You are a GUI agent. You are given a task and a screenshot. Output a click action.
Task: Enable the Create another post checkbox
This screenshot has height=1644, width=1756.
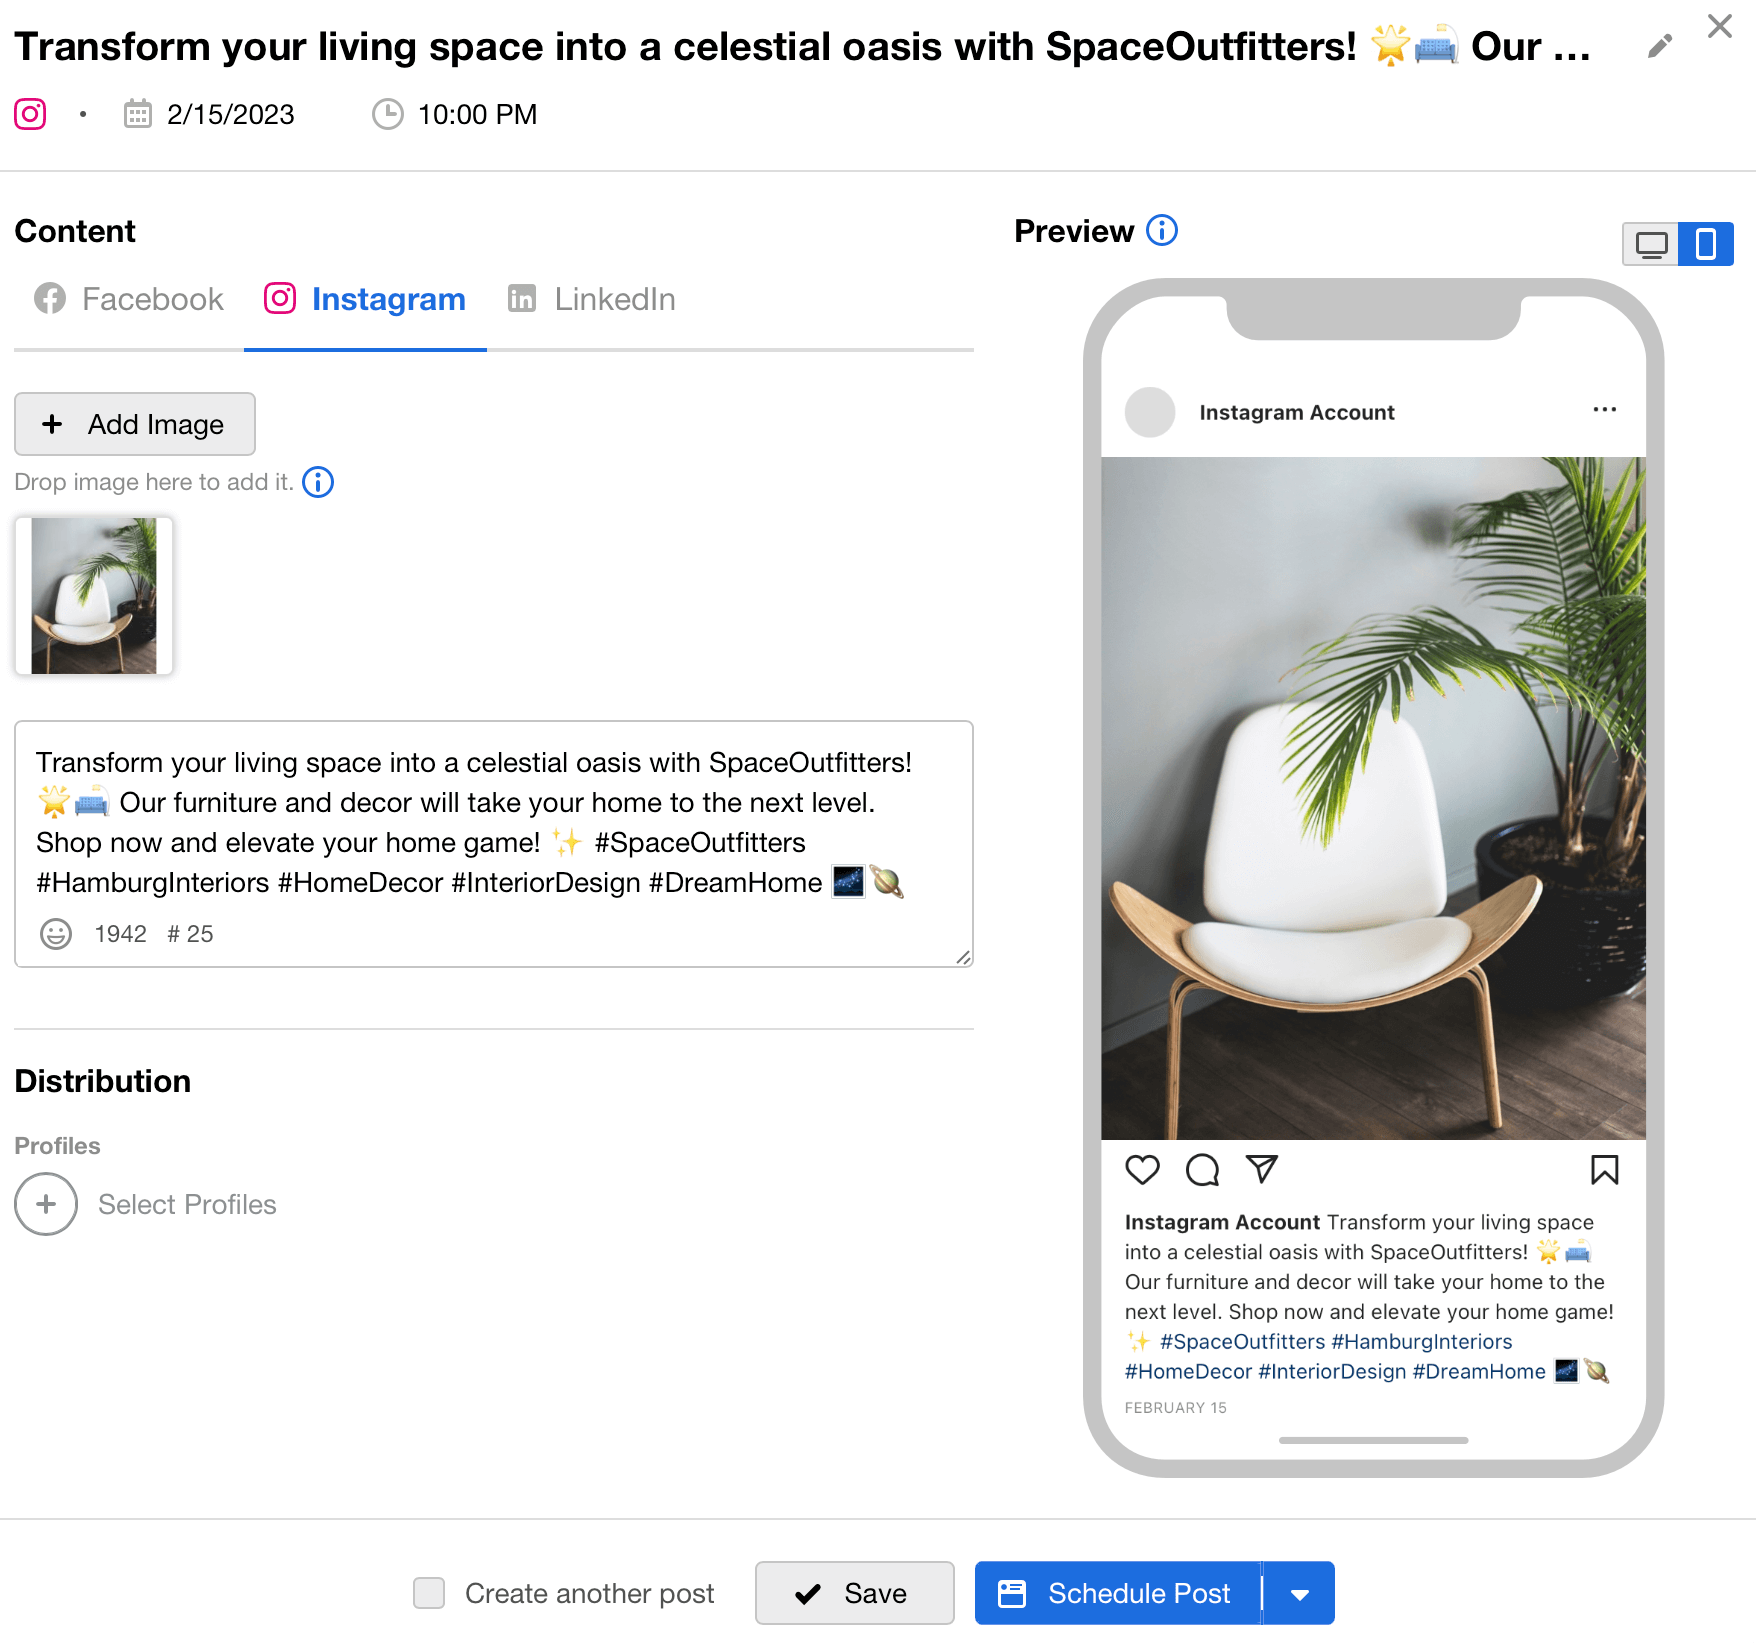(x=429, y=1593)
